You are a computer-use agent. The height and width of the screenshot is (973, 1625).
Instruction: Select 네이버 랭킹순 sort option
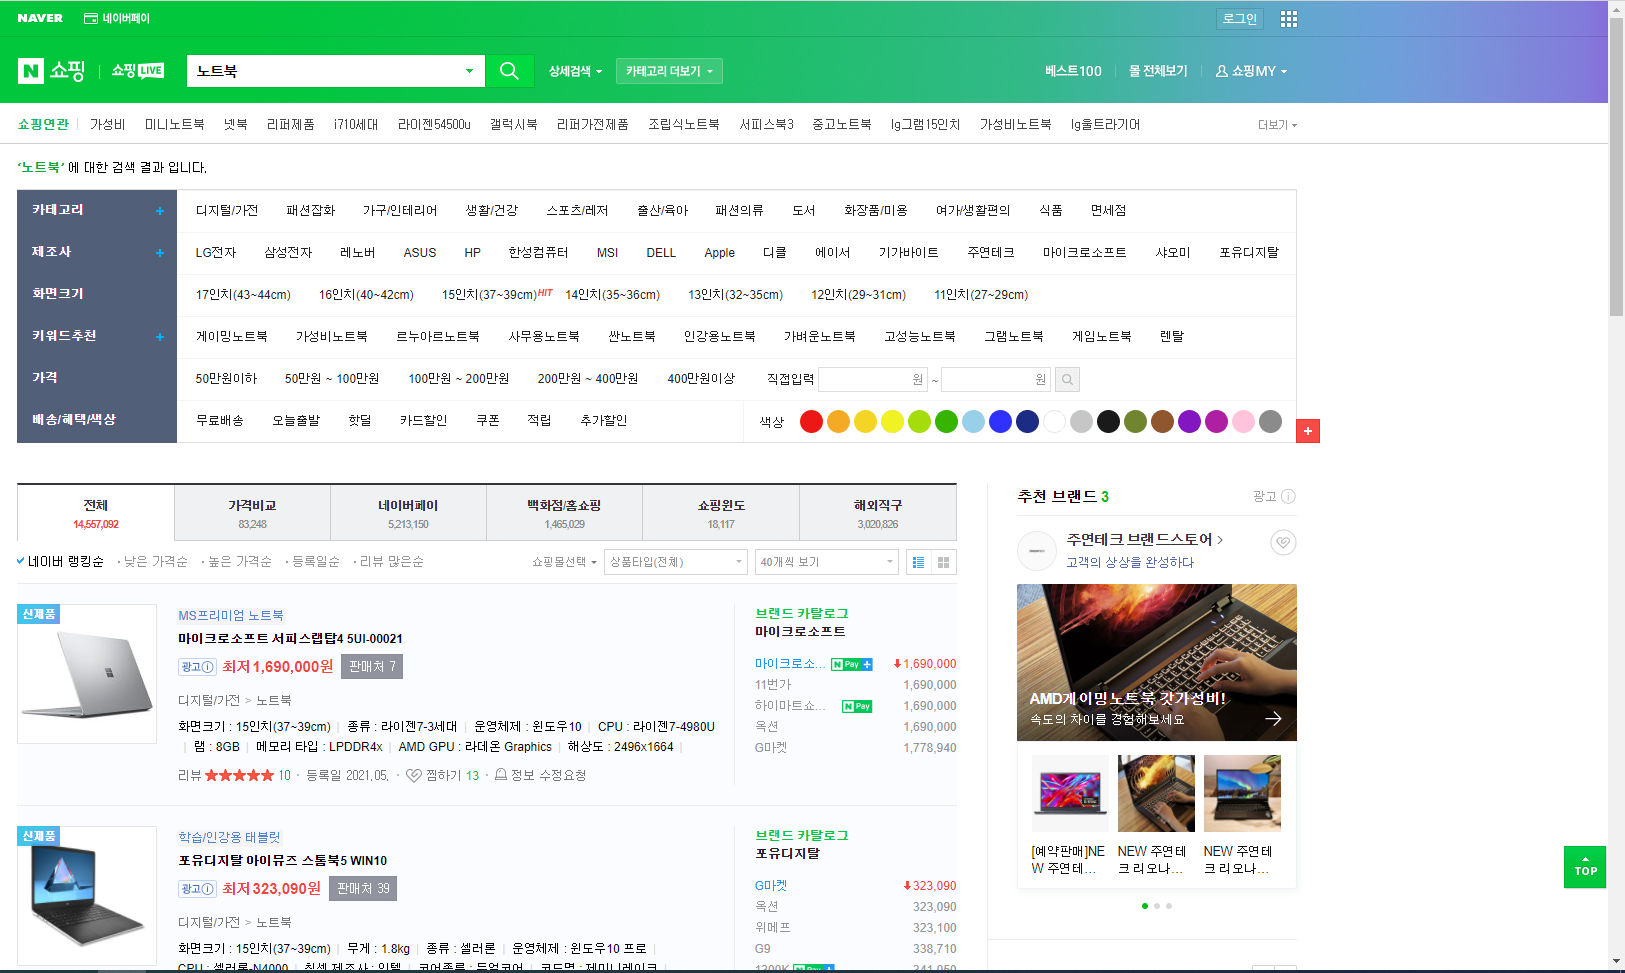point(65,562)
